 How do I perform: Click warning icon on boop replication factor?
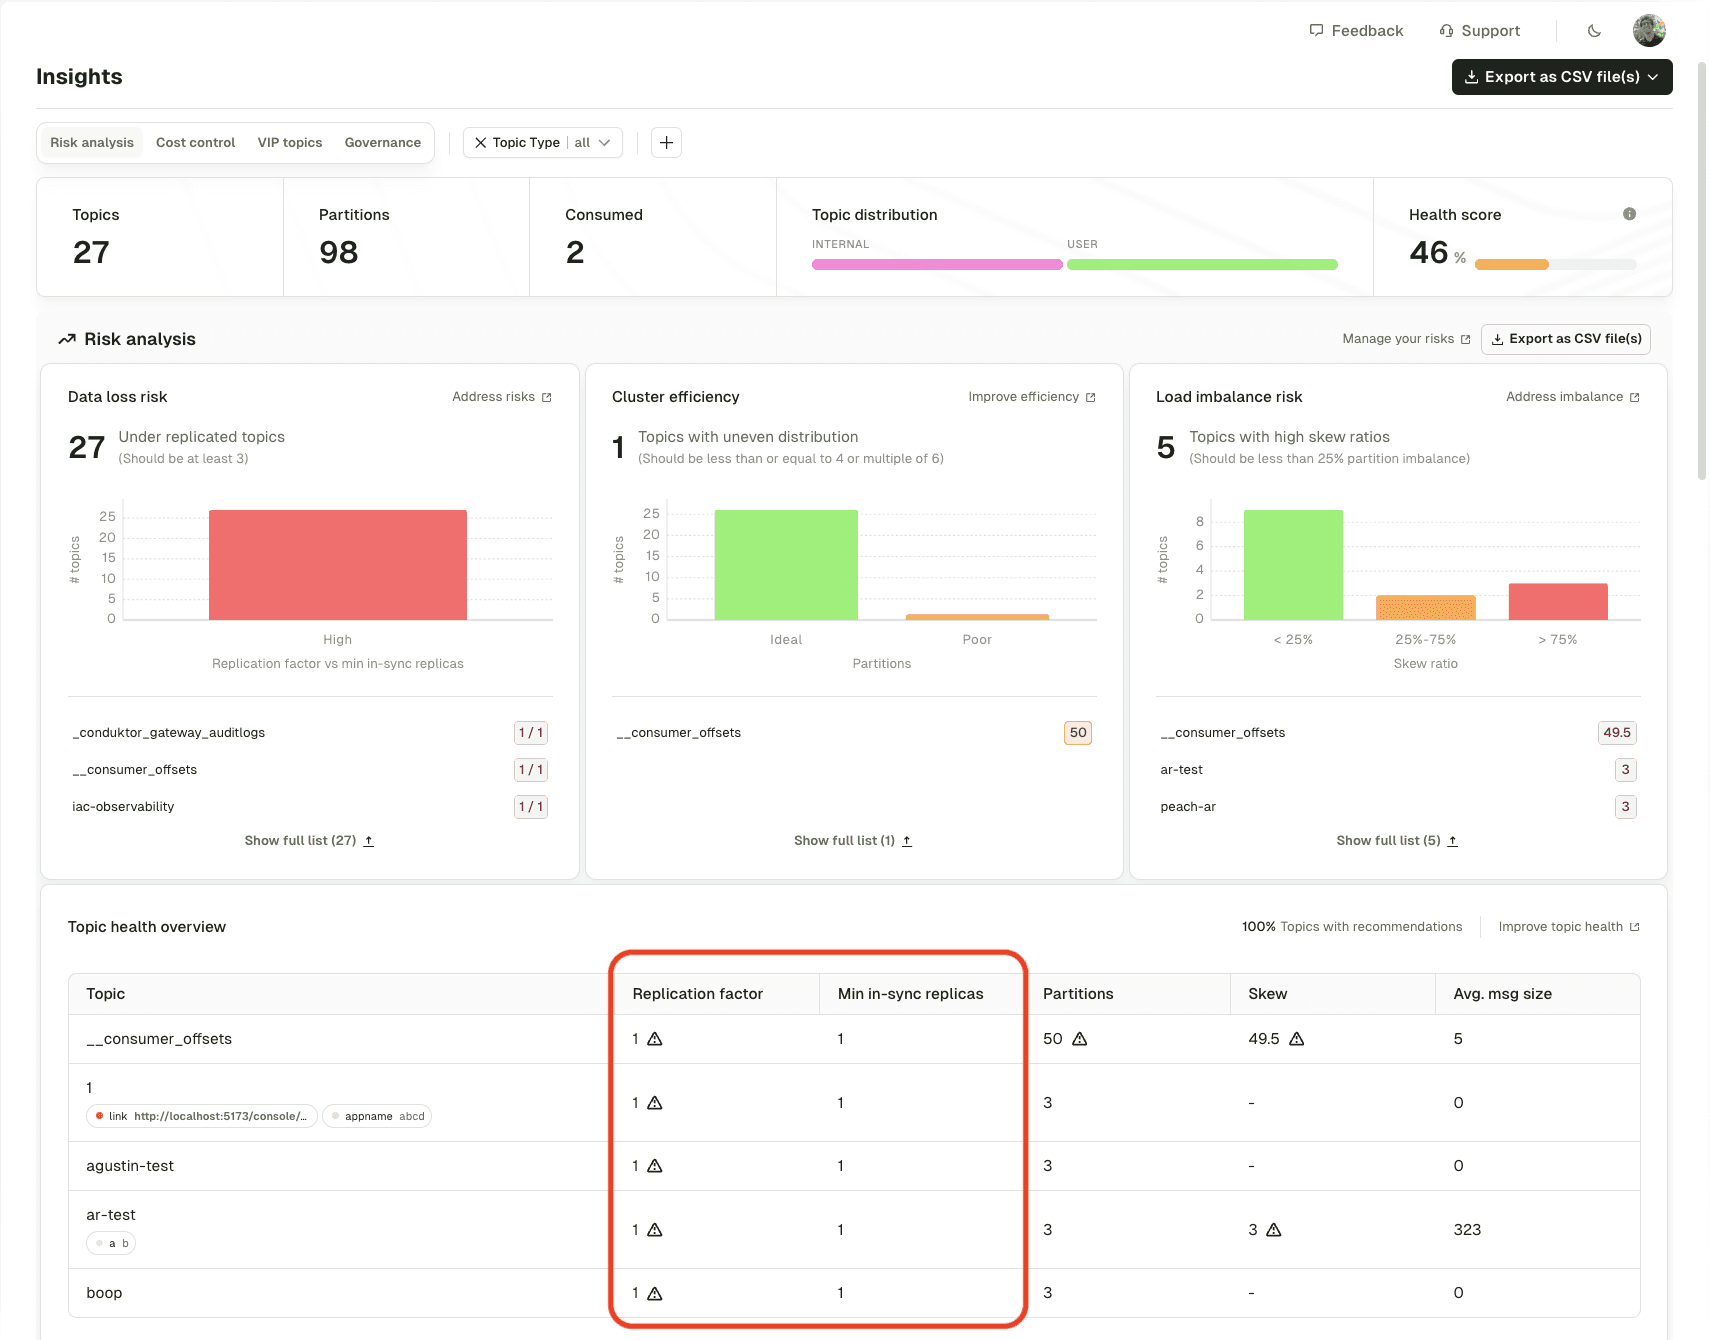655,1292
